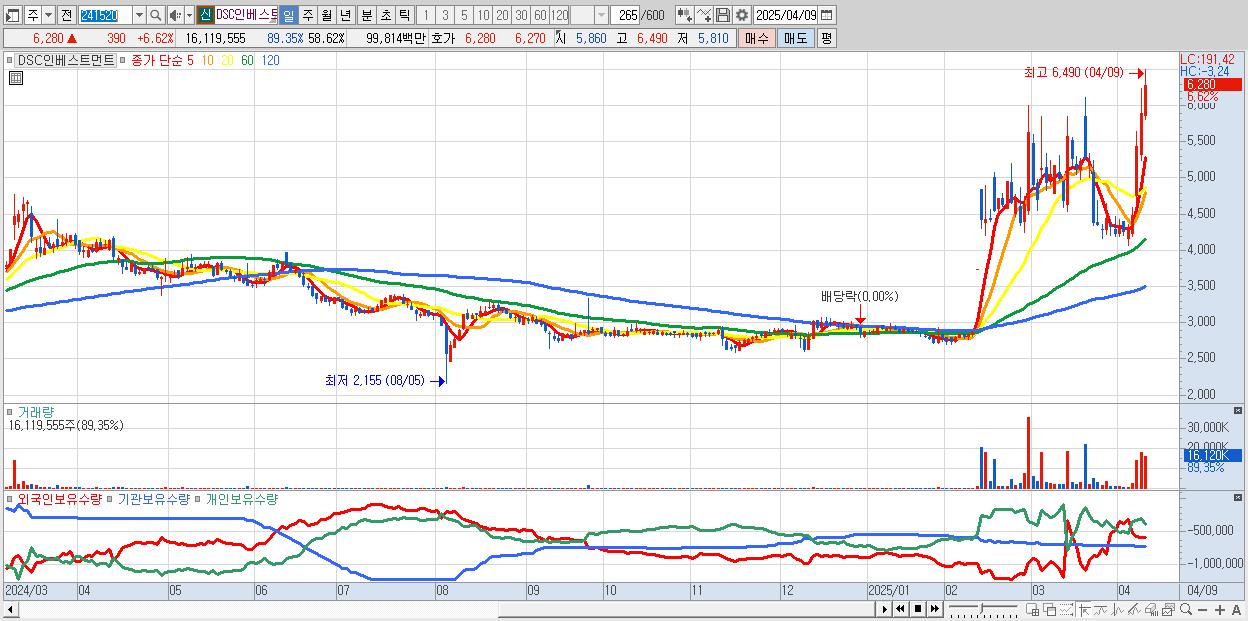Click the grid icon under DSC인베스트먼트 label
This screenshot has width=1248, height=621.
tap(16, 79)
